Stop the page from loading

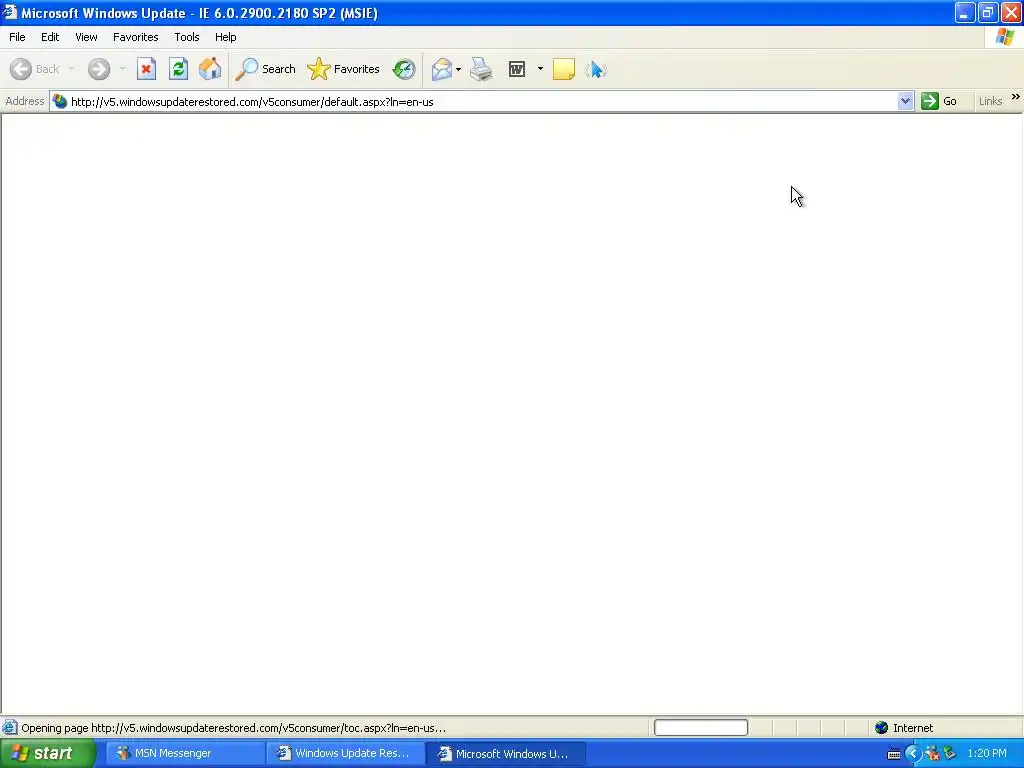(x=146, y=69)
